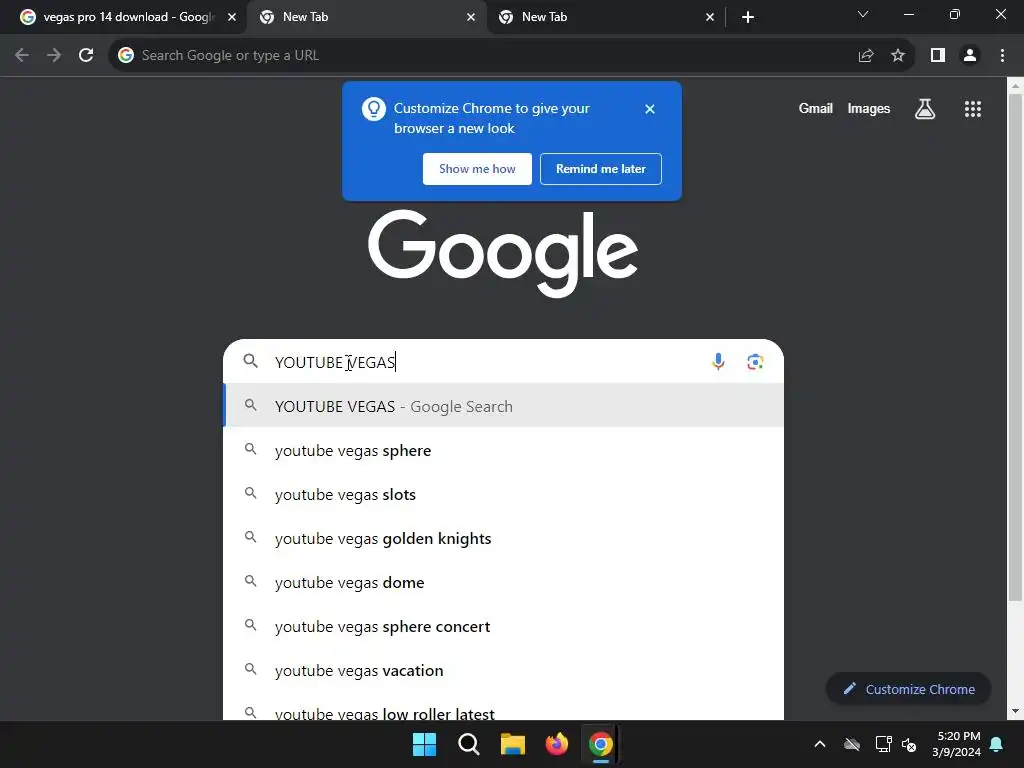1024x768 pixels.
Task: Open the Google apps grid
Action: point(973,109)
